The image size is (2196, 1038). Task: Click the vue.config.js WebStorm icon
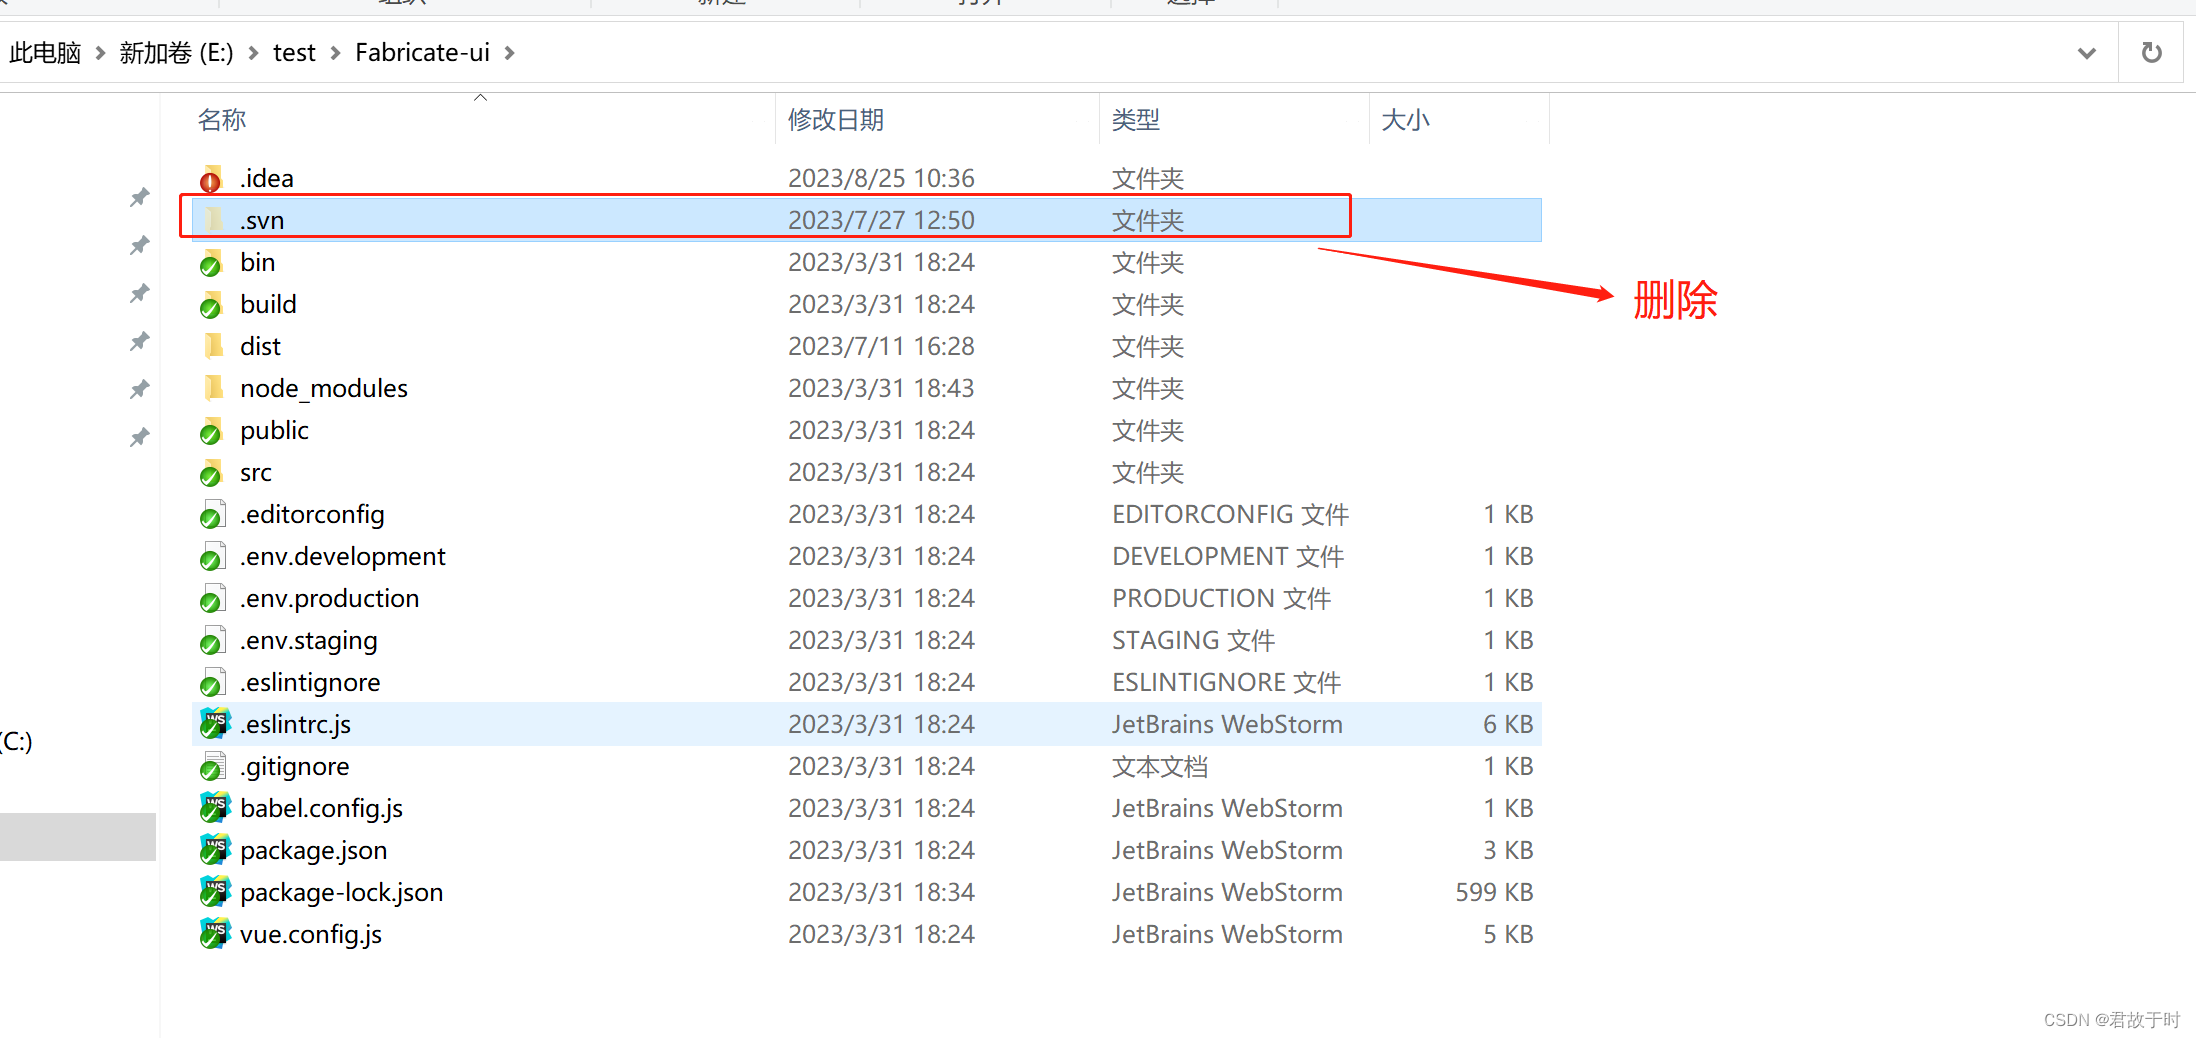(x=214, y=934)
